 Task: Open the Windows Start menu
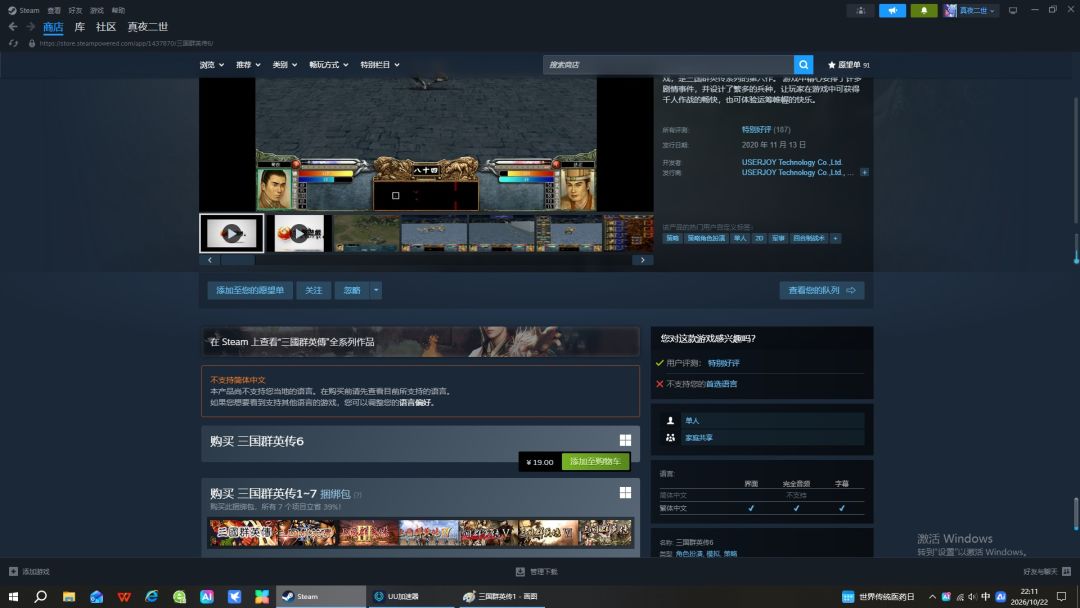pyautogui.click(x=13, y=596)
